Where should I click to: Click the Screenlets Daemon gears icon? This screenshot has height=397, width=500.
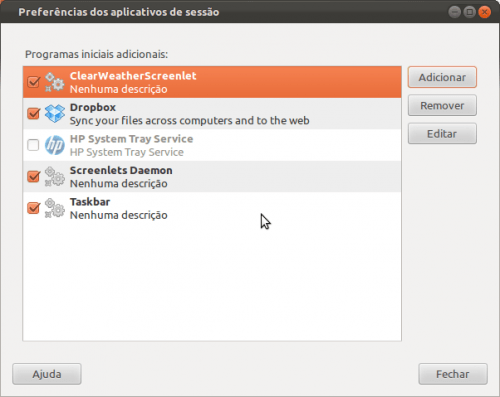(55, 176)
